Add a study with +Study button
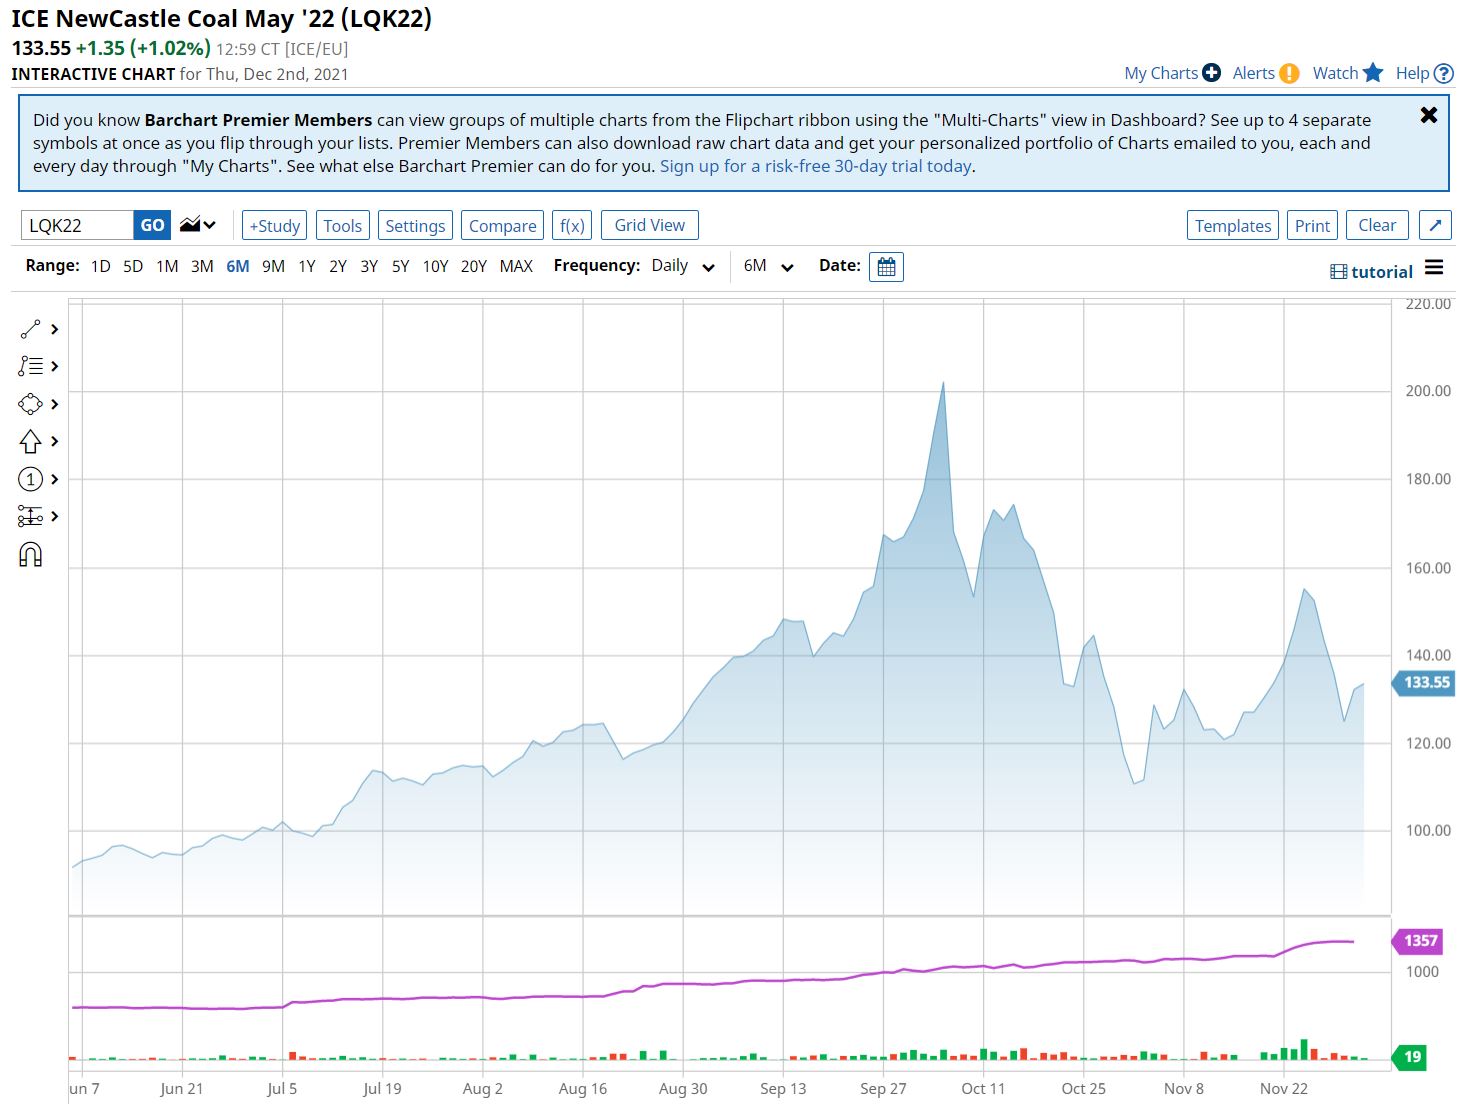 [x=275, y=225]
